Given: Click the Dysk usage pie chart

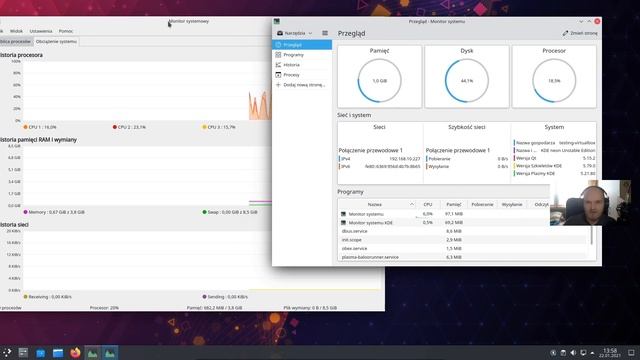Looking at the screenshot, I should pos(467,81).
